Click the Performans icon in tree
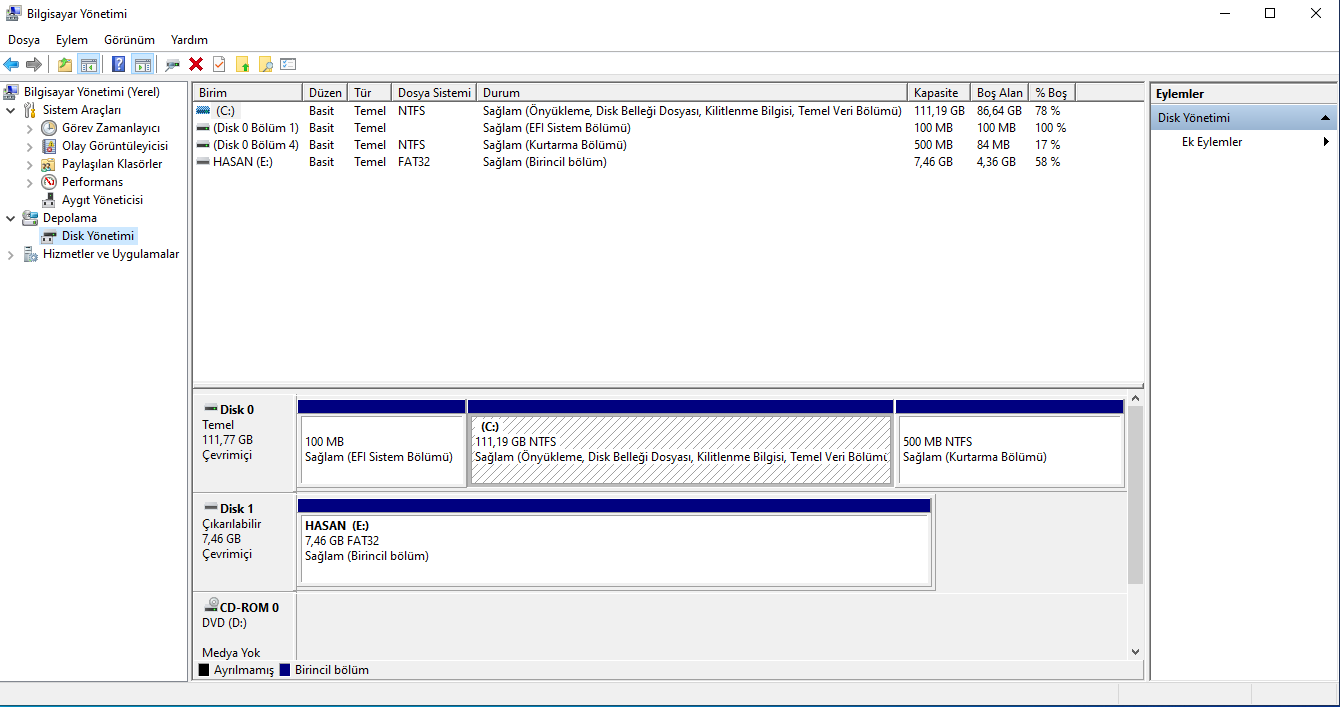The image size is (1340, 707). 49,182
